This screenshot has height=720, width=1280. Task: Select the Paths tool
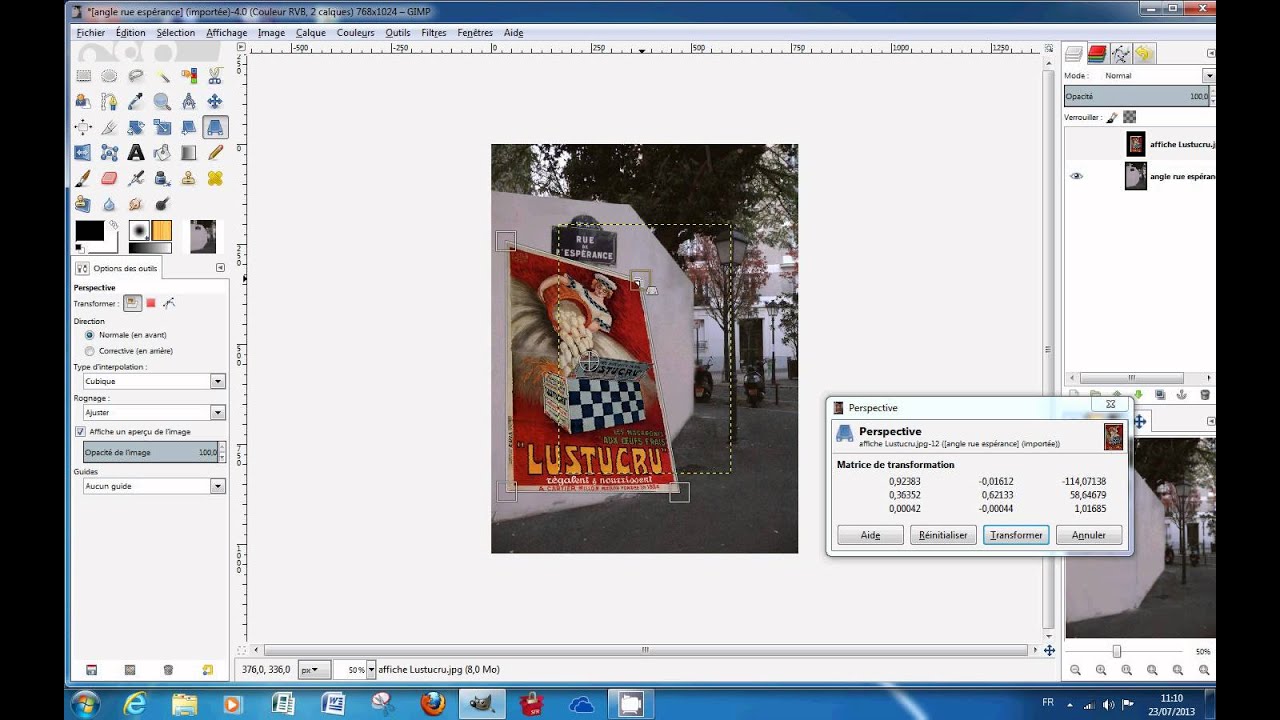pyautogui.click(x=109, y=101)
